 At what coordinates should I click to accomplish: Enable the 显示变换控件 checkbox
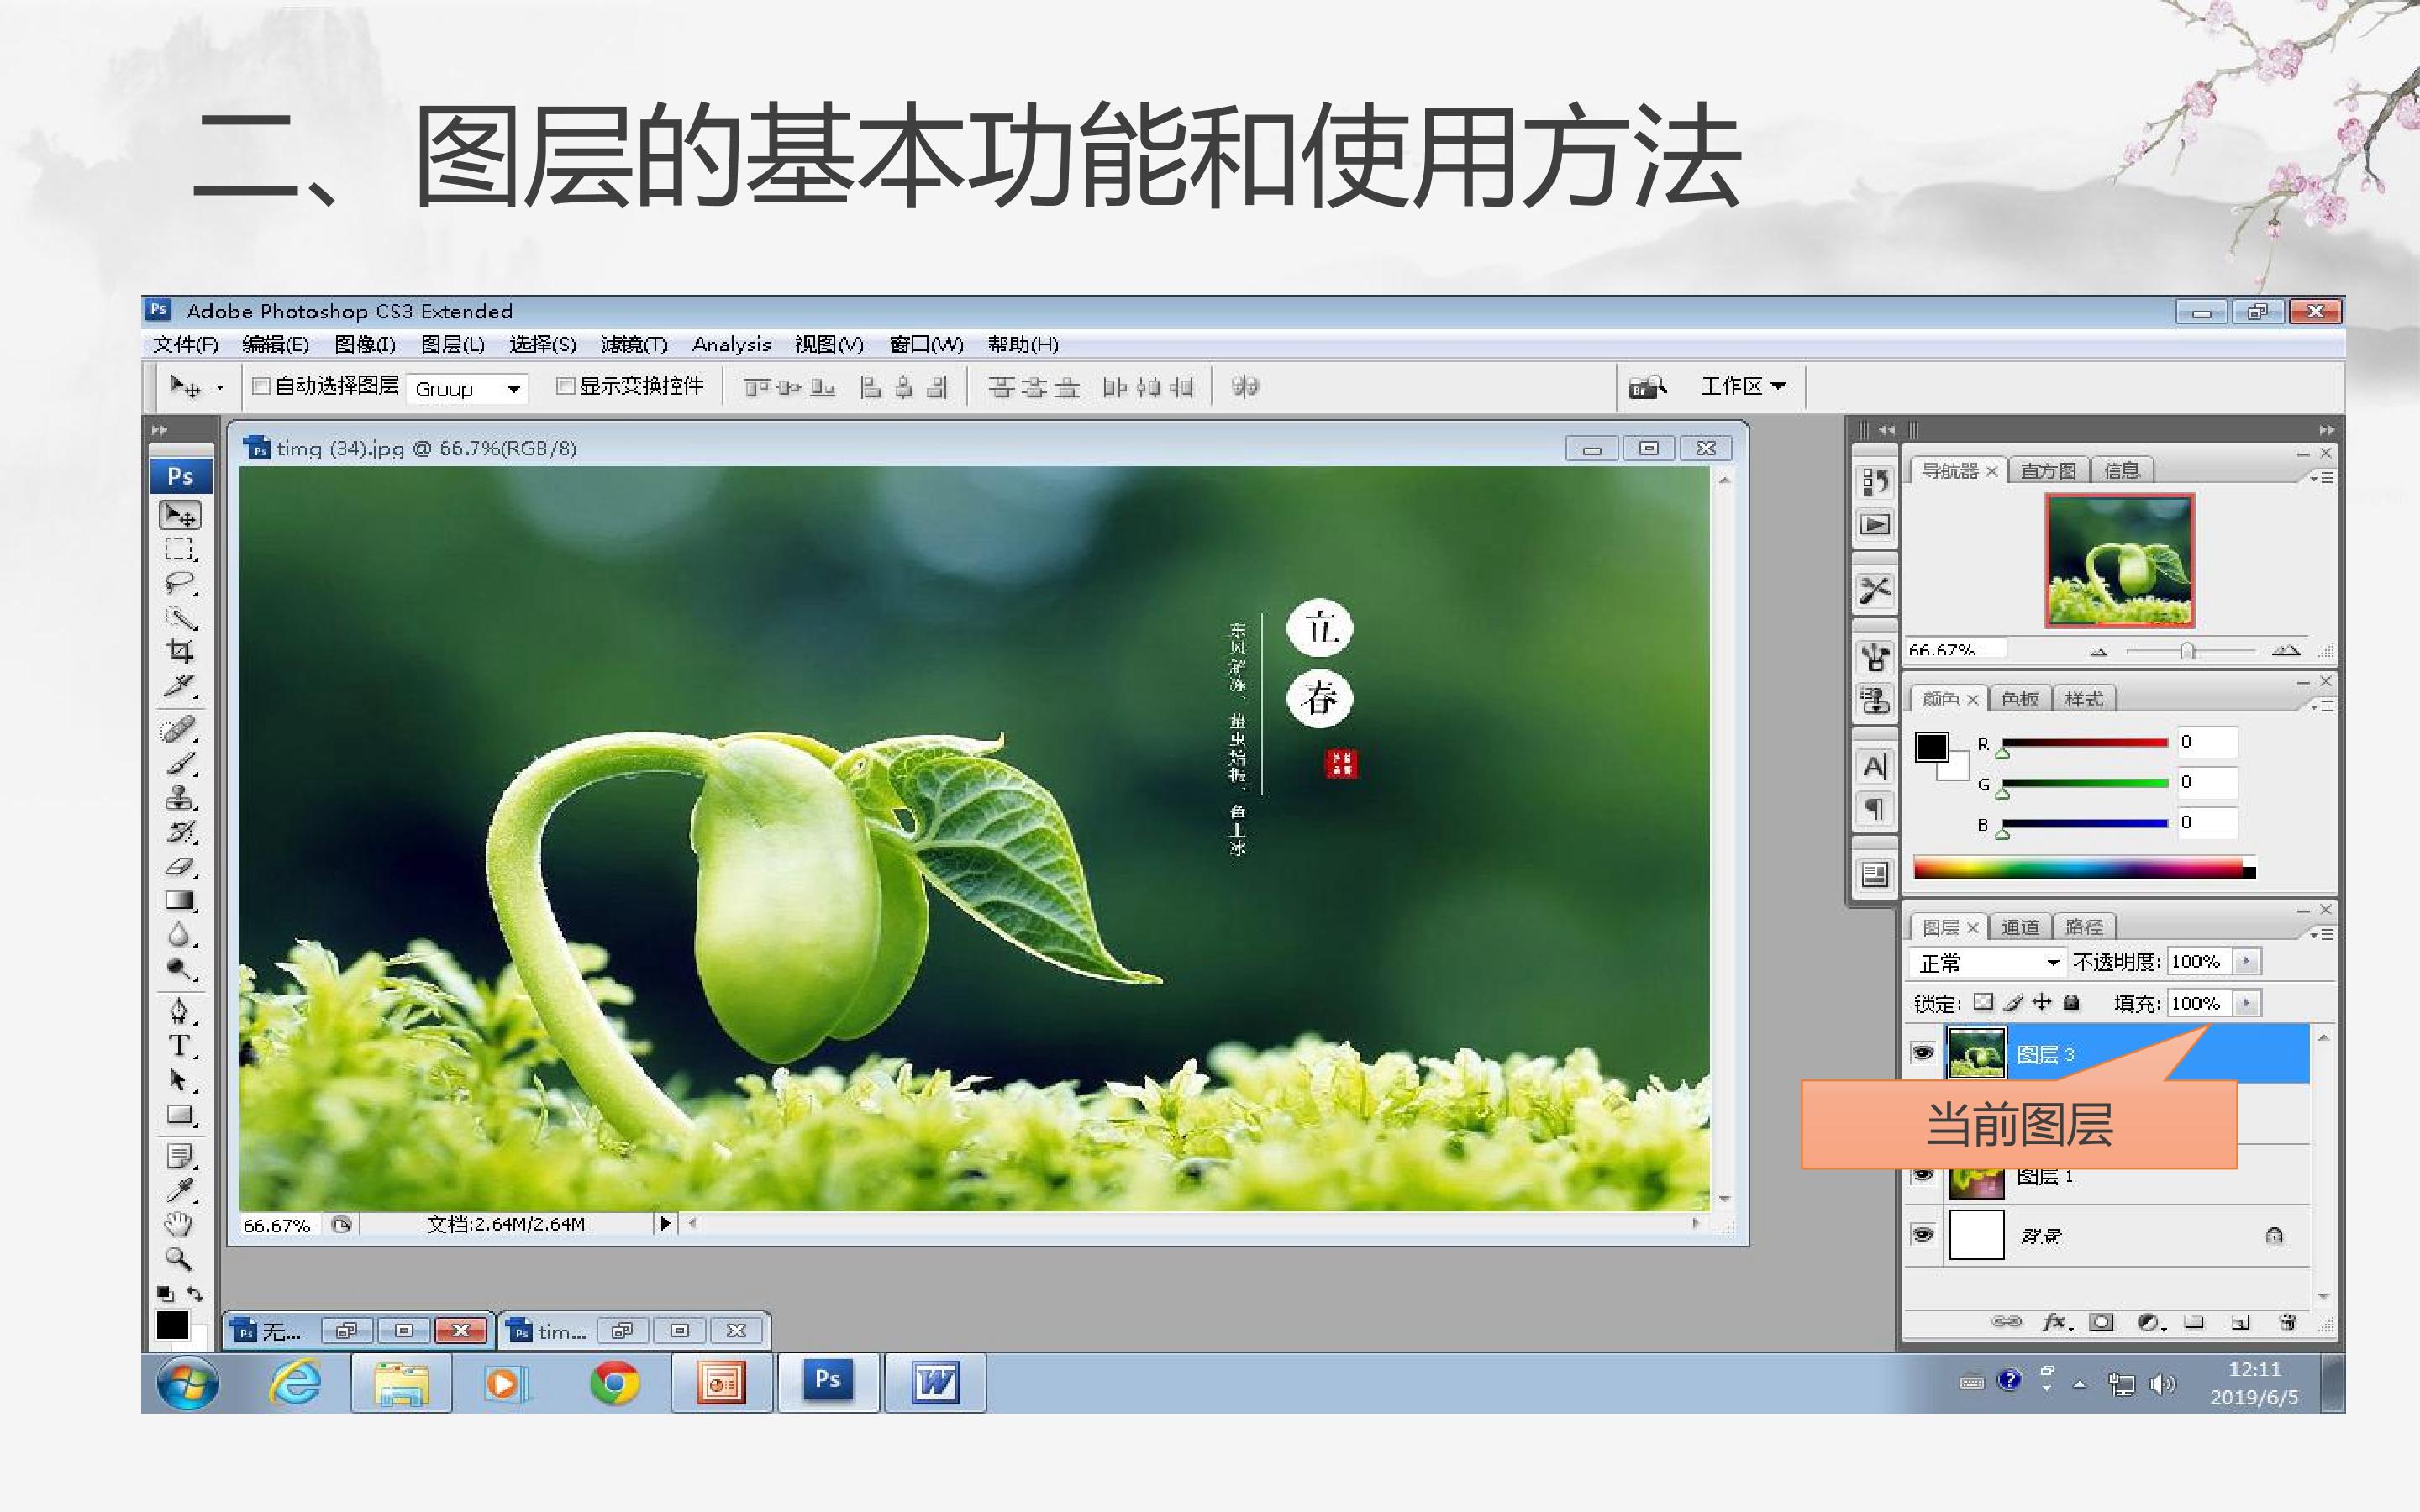point(565,386)
